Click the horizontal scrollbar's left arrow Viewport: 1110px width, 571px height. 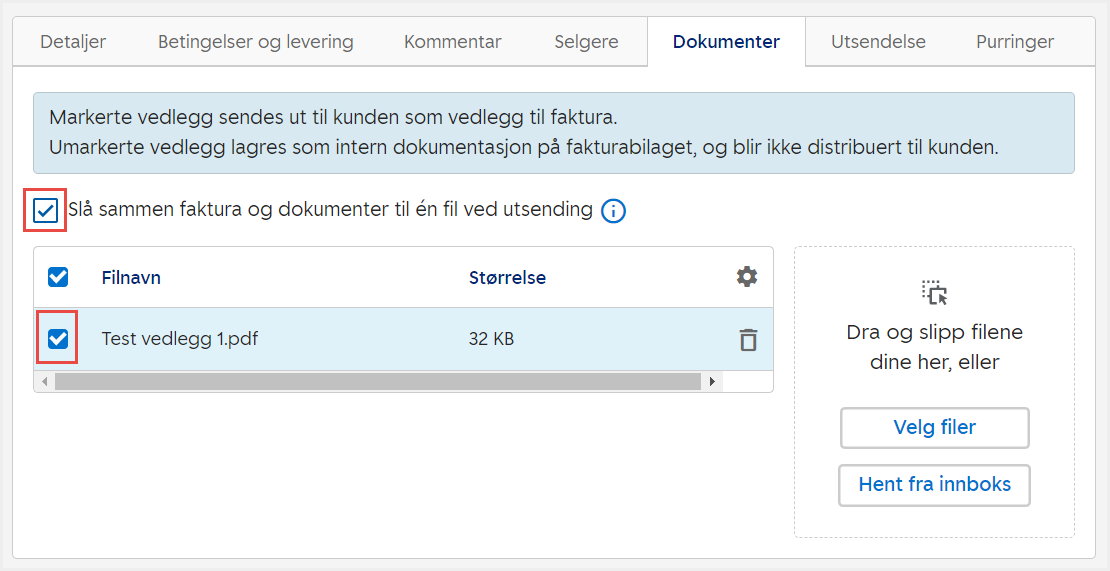coord(44,381)
